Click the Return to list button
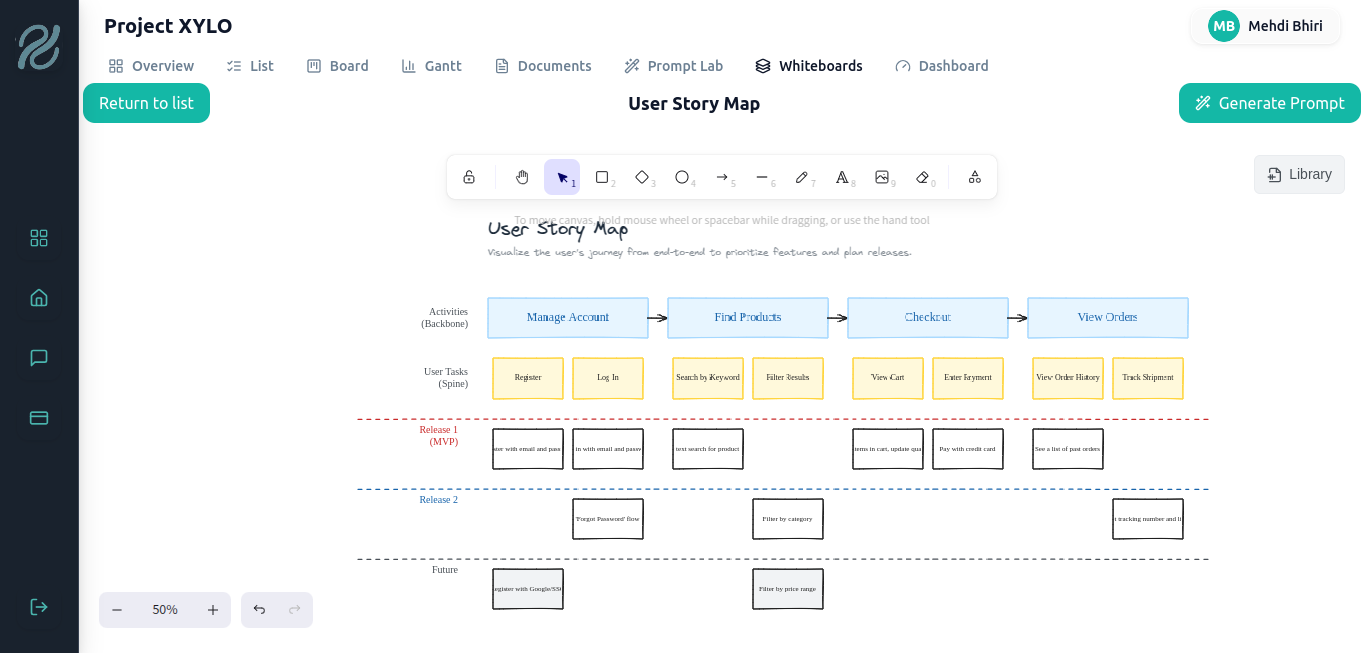 [x=146, y=103]
